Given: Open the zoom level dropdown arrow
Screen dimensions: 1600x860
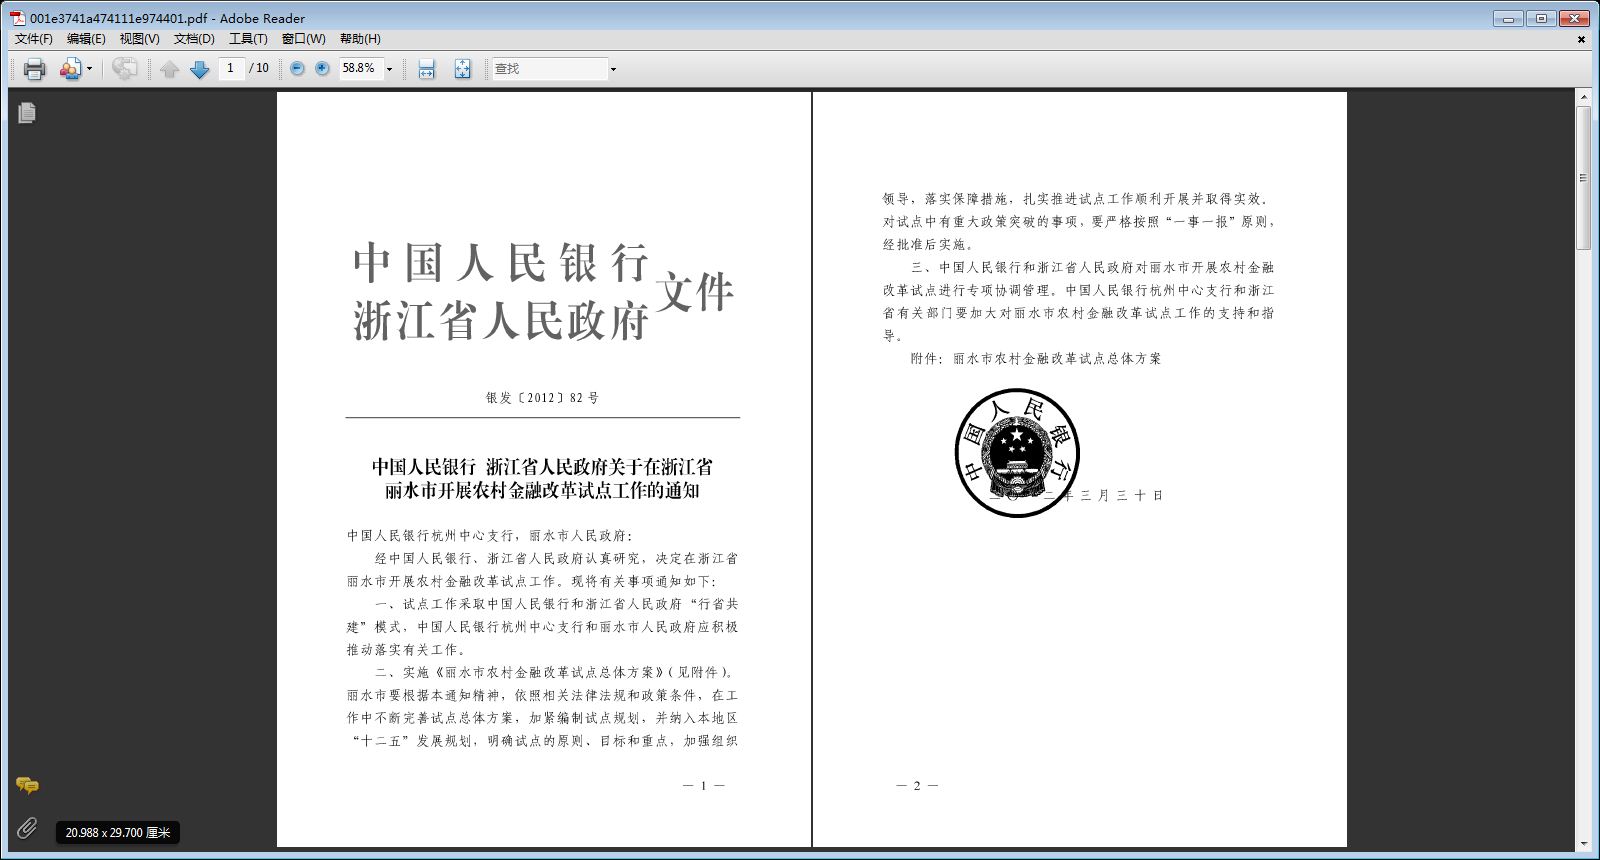Looking at the screenshot, I should point(390,69).
